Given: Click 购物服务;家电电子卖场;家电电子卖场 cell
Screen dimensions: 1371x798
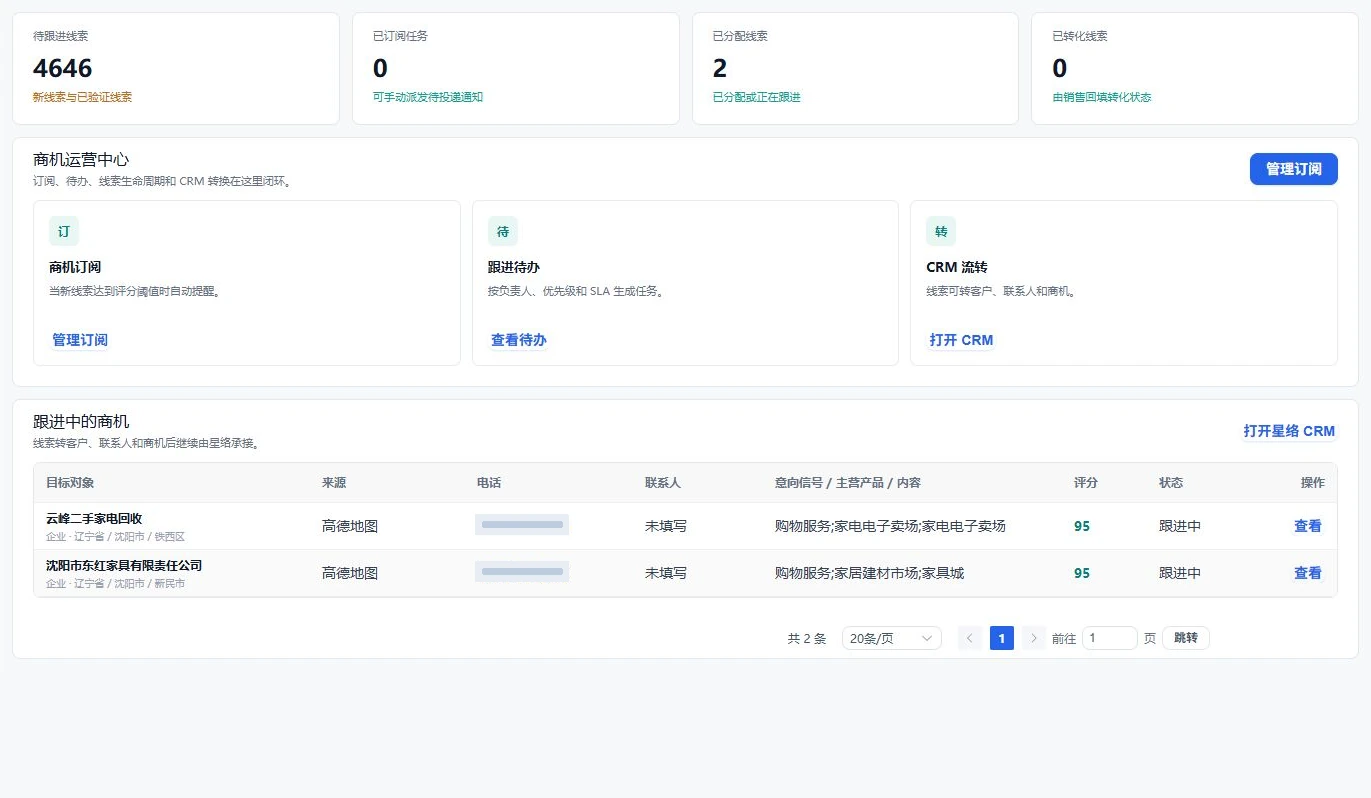Looking at the screenshot, I should coord(890,526).
